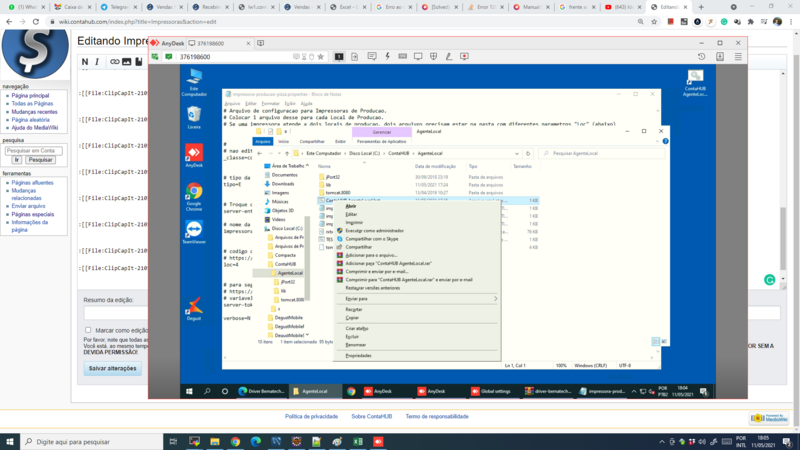Open the Arquivo ribbon tab in Explorer
Screen dimensions: 800x450
click(x=263, y=141)
